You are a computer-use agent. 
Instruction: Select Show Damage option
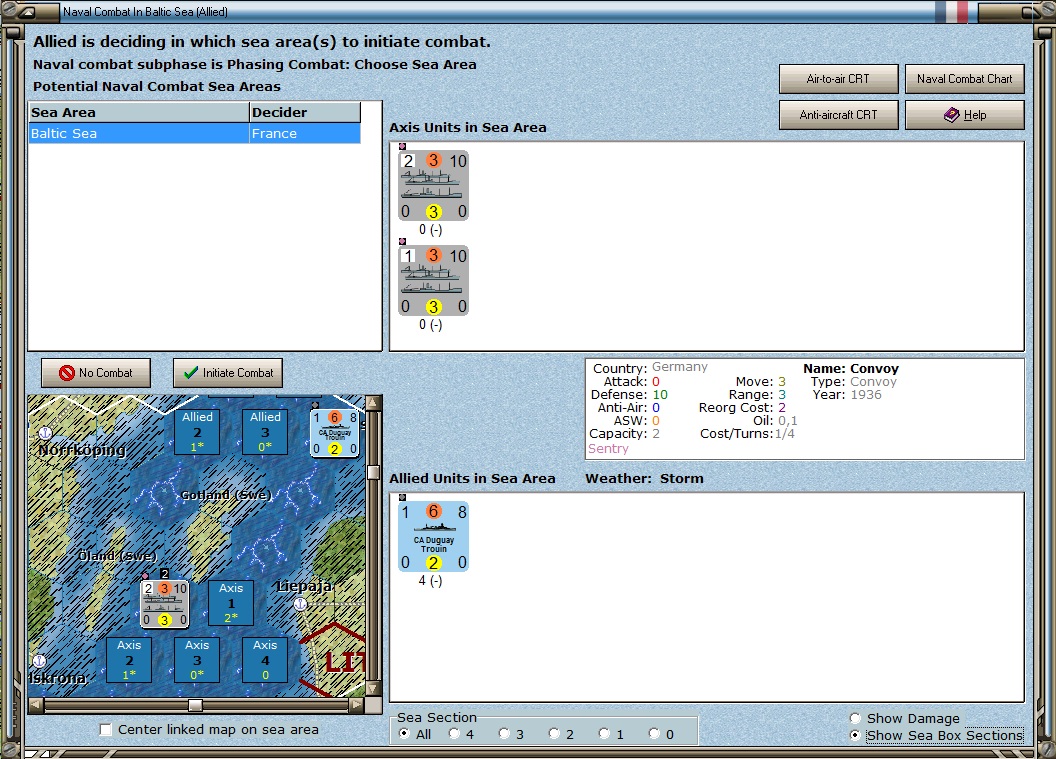tap(855, 719)
